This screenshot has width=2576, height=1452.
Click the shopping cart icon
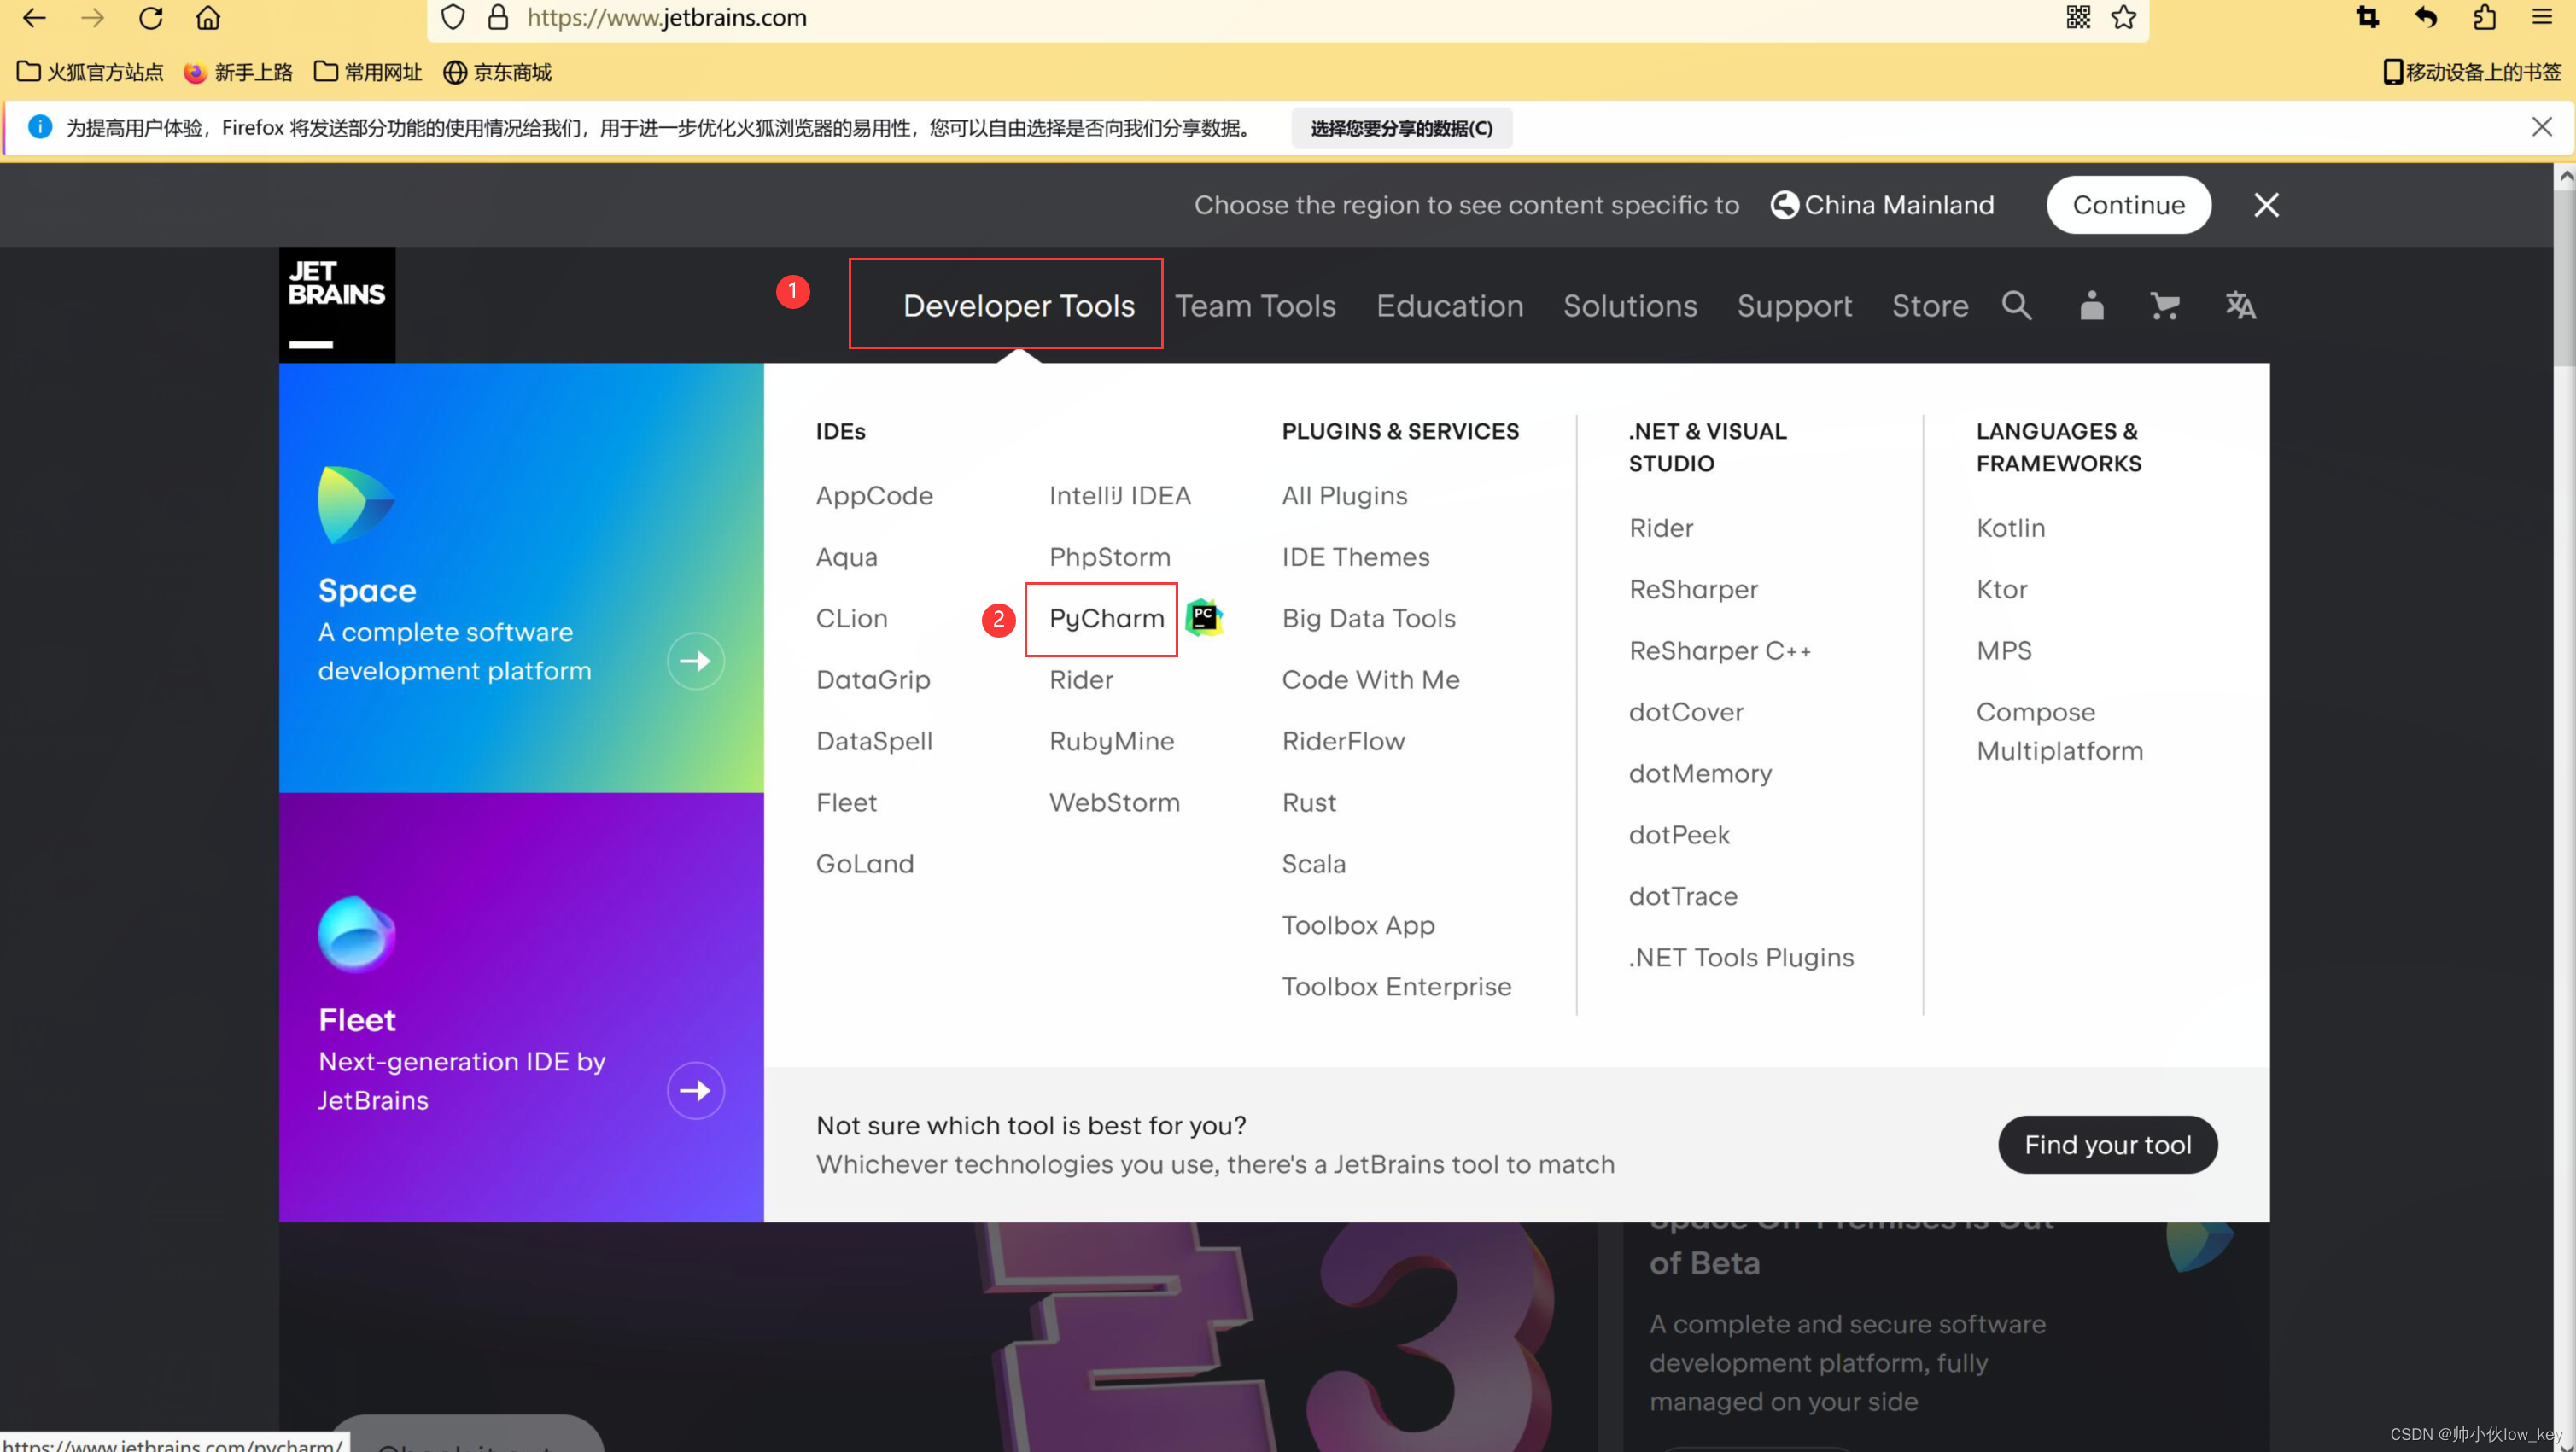click(2165, 306)
